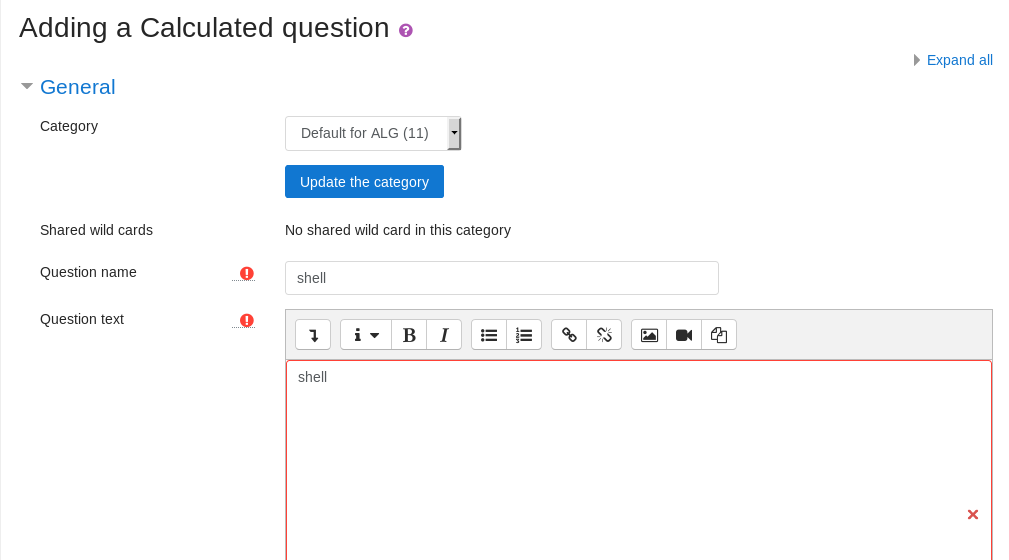Click the required icon next to Question name
Viewport: 1009px width, 560px height.
[x=246, y=273]
